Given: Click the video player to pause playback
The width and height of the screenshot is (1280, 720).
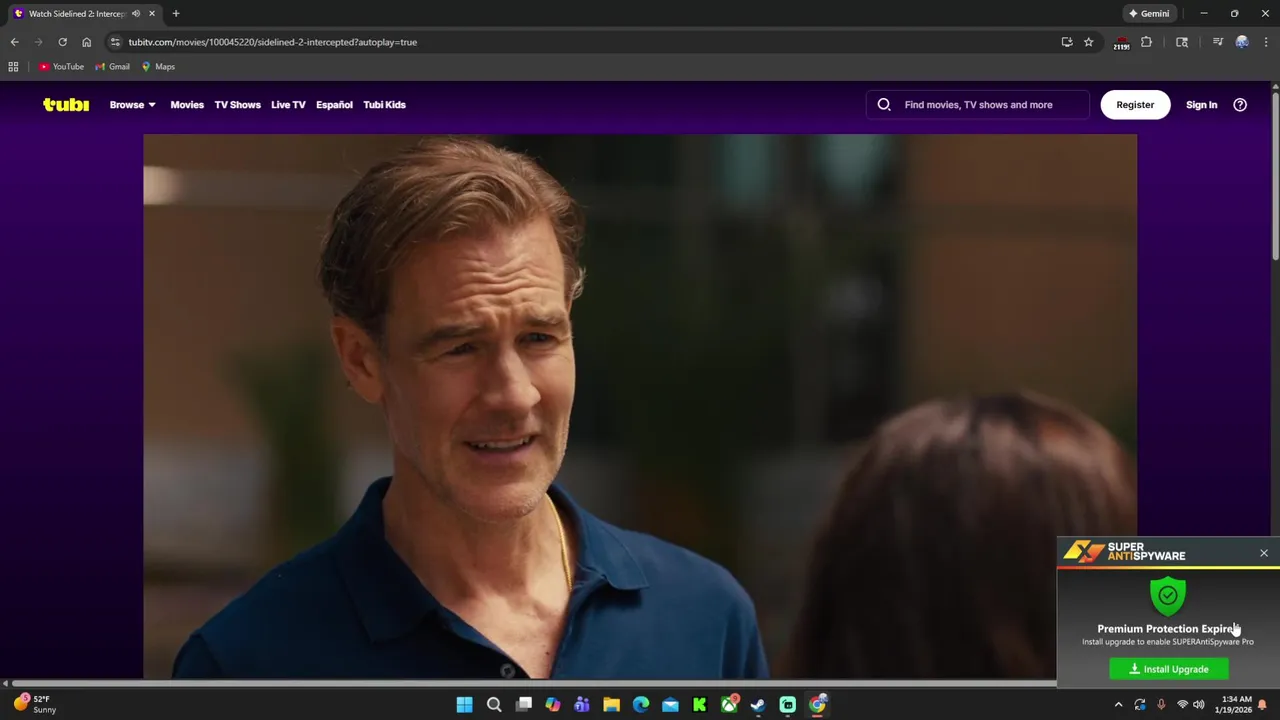Looking at the screenshot, I should [x=640, y=406].
